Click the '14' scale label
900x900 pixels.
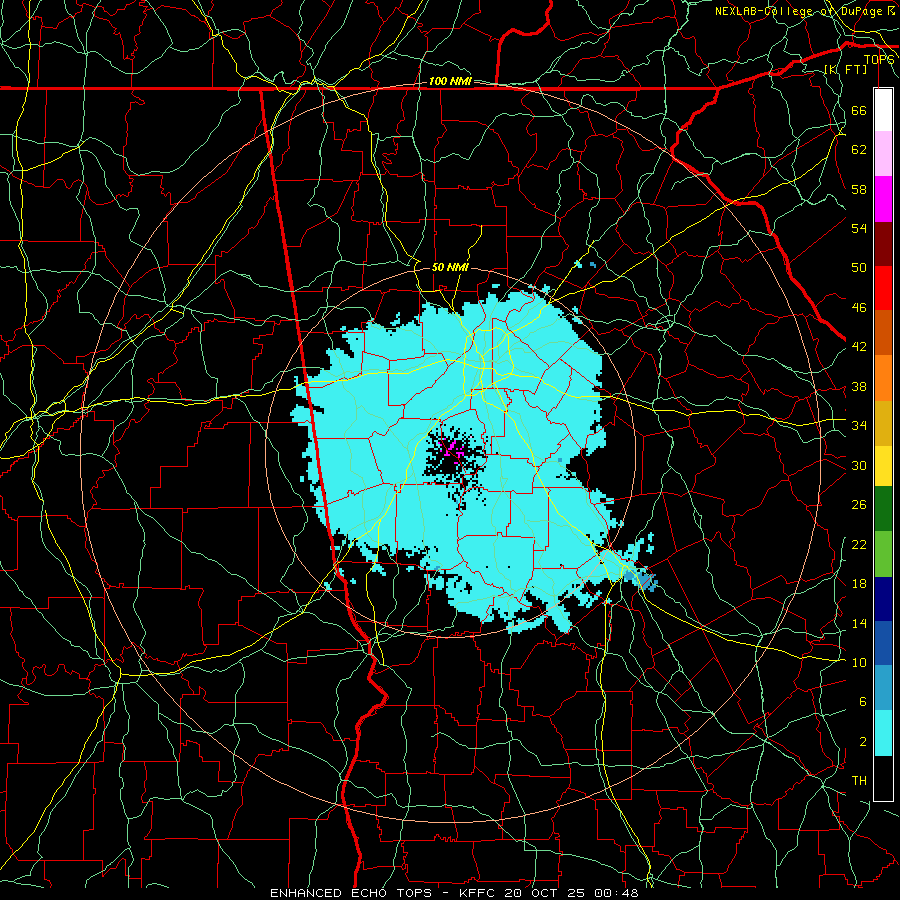coord(859,623)
